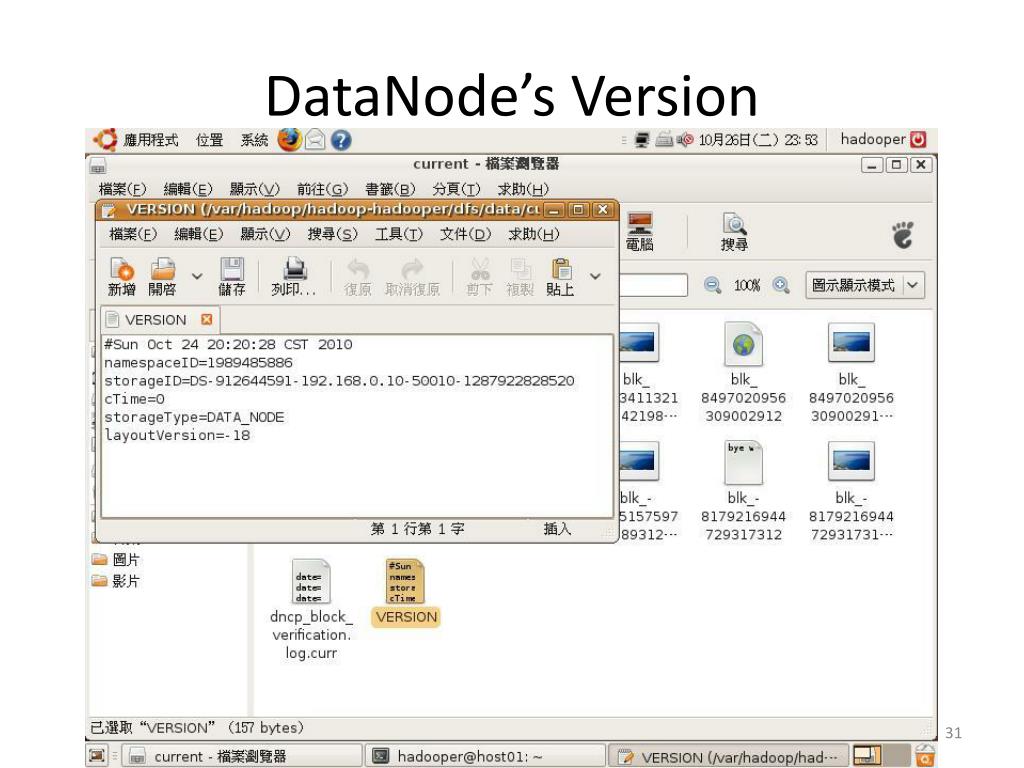Click the clock showing 10月26日 23:53
Image resolution: width=1024 pixels, height=768 pixels.
[x=758, y=140]
